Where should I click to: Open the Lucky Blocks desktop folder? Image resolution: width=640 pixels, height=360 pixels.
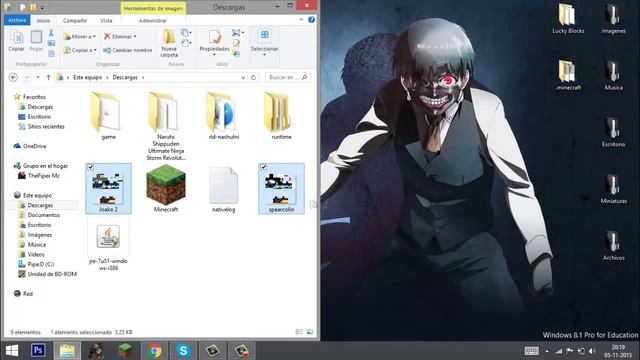tap(568, 19)
